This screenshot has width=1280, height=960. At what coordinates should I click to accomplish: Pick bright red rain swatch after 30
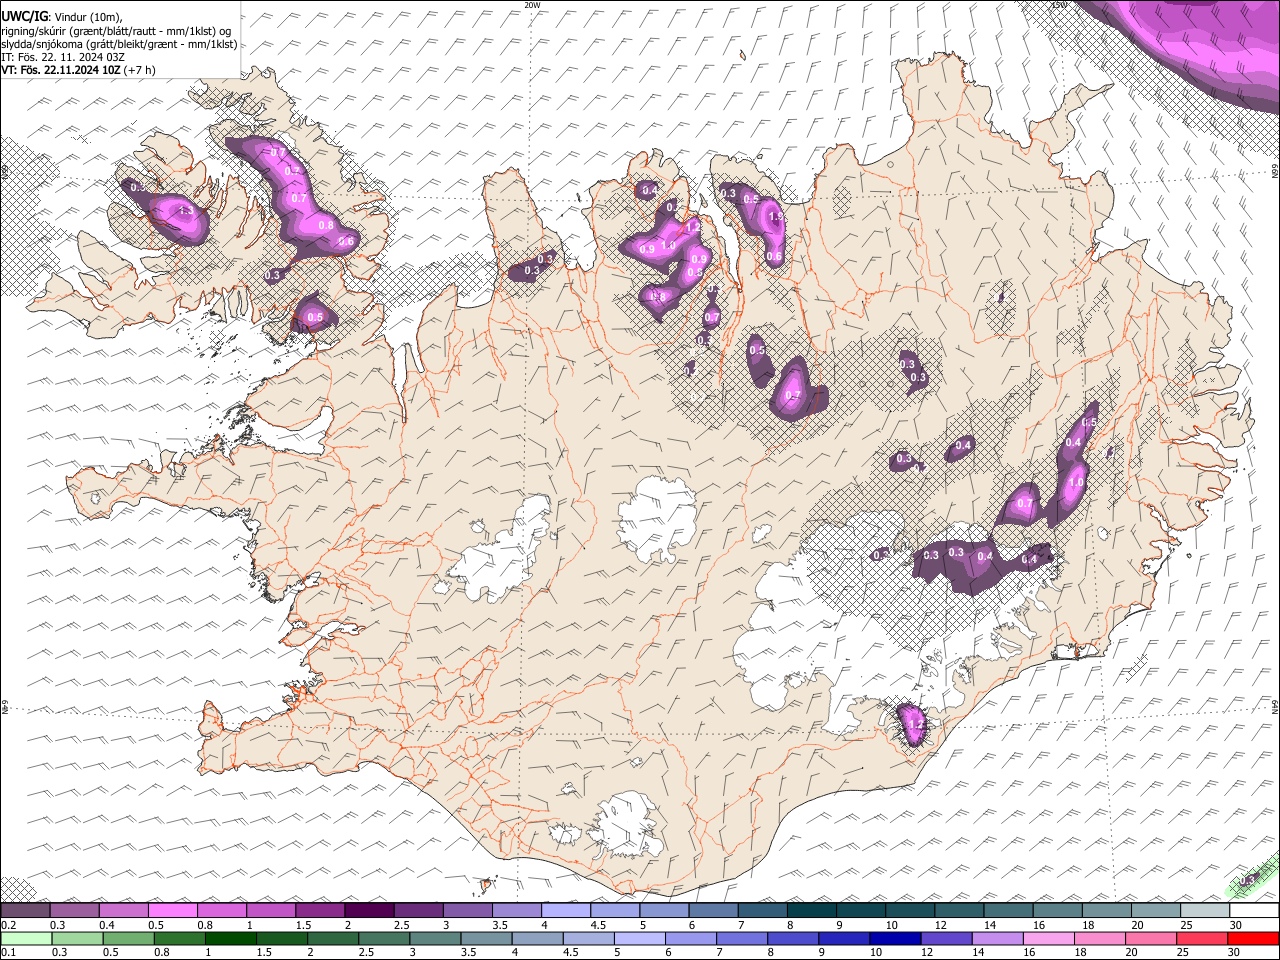[x=1254, y=938]
